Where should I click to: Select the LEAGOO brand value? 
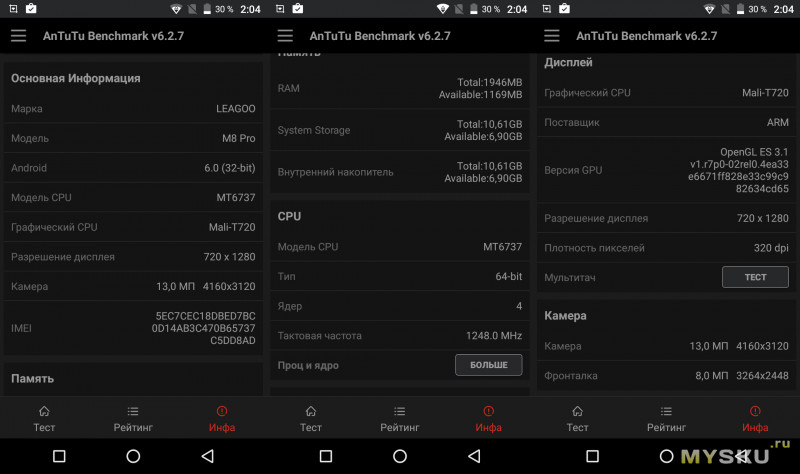[236, 109]
